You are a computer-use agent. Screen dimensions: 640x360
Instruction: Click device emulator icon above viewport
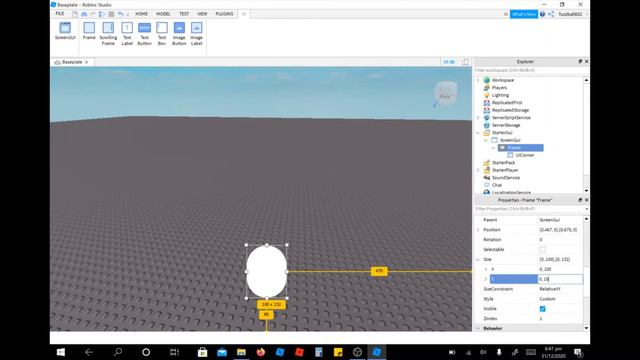tap(465, 62)
